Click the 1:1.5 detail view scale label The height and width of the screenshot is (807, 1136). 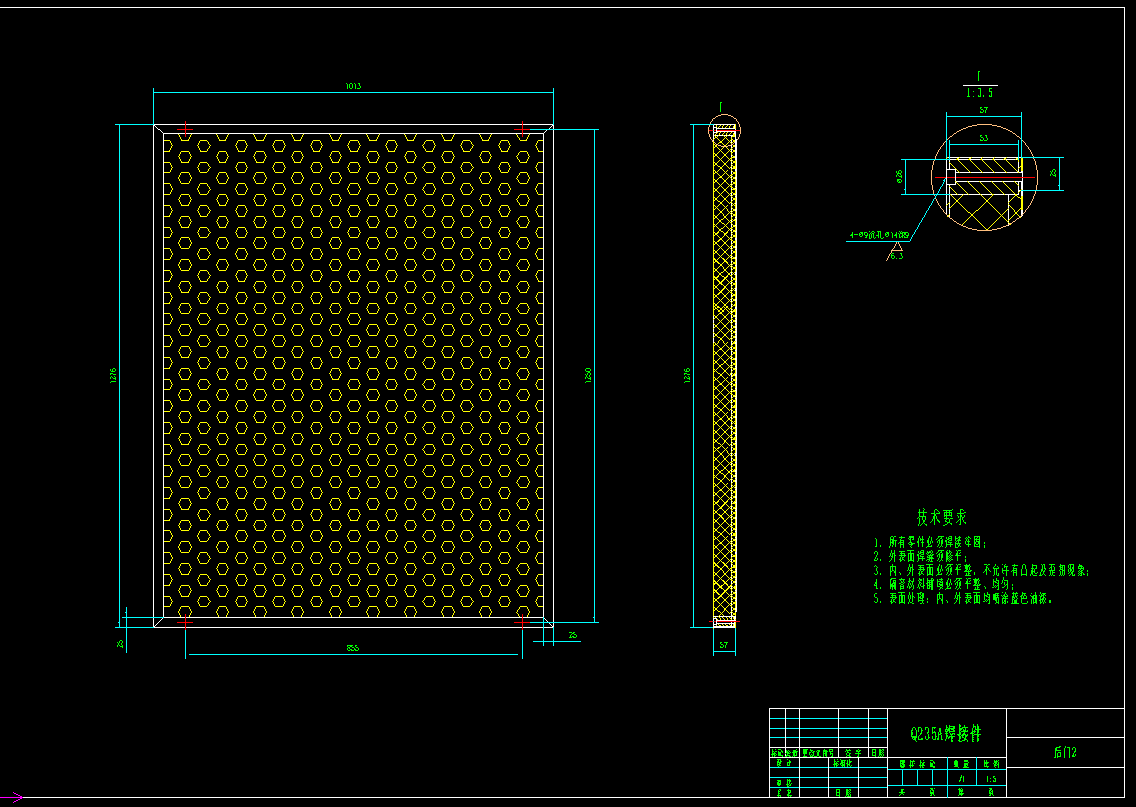pos(980,93)
